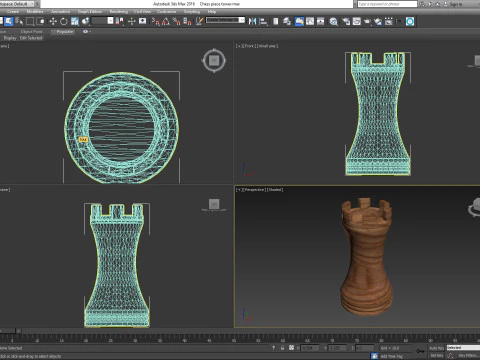Image resolution: width=480 pixels, height=360 pixels.
Task: Select the Select Object tool
Action: click(x=9, y=21)
